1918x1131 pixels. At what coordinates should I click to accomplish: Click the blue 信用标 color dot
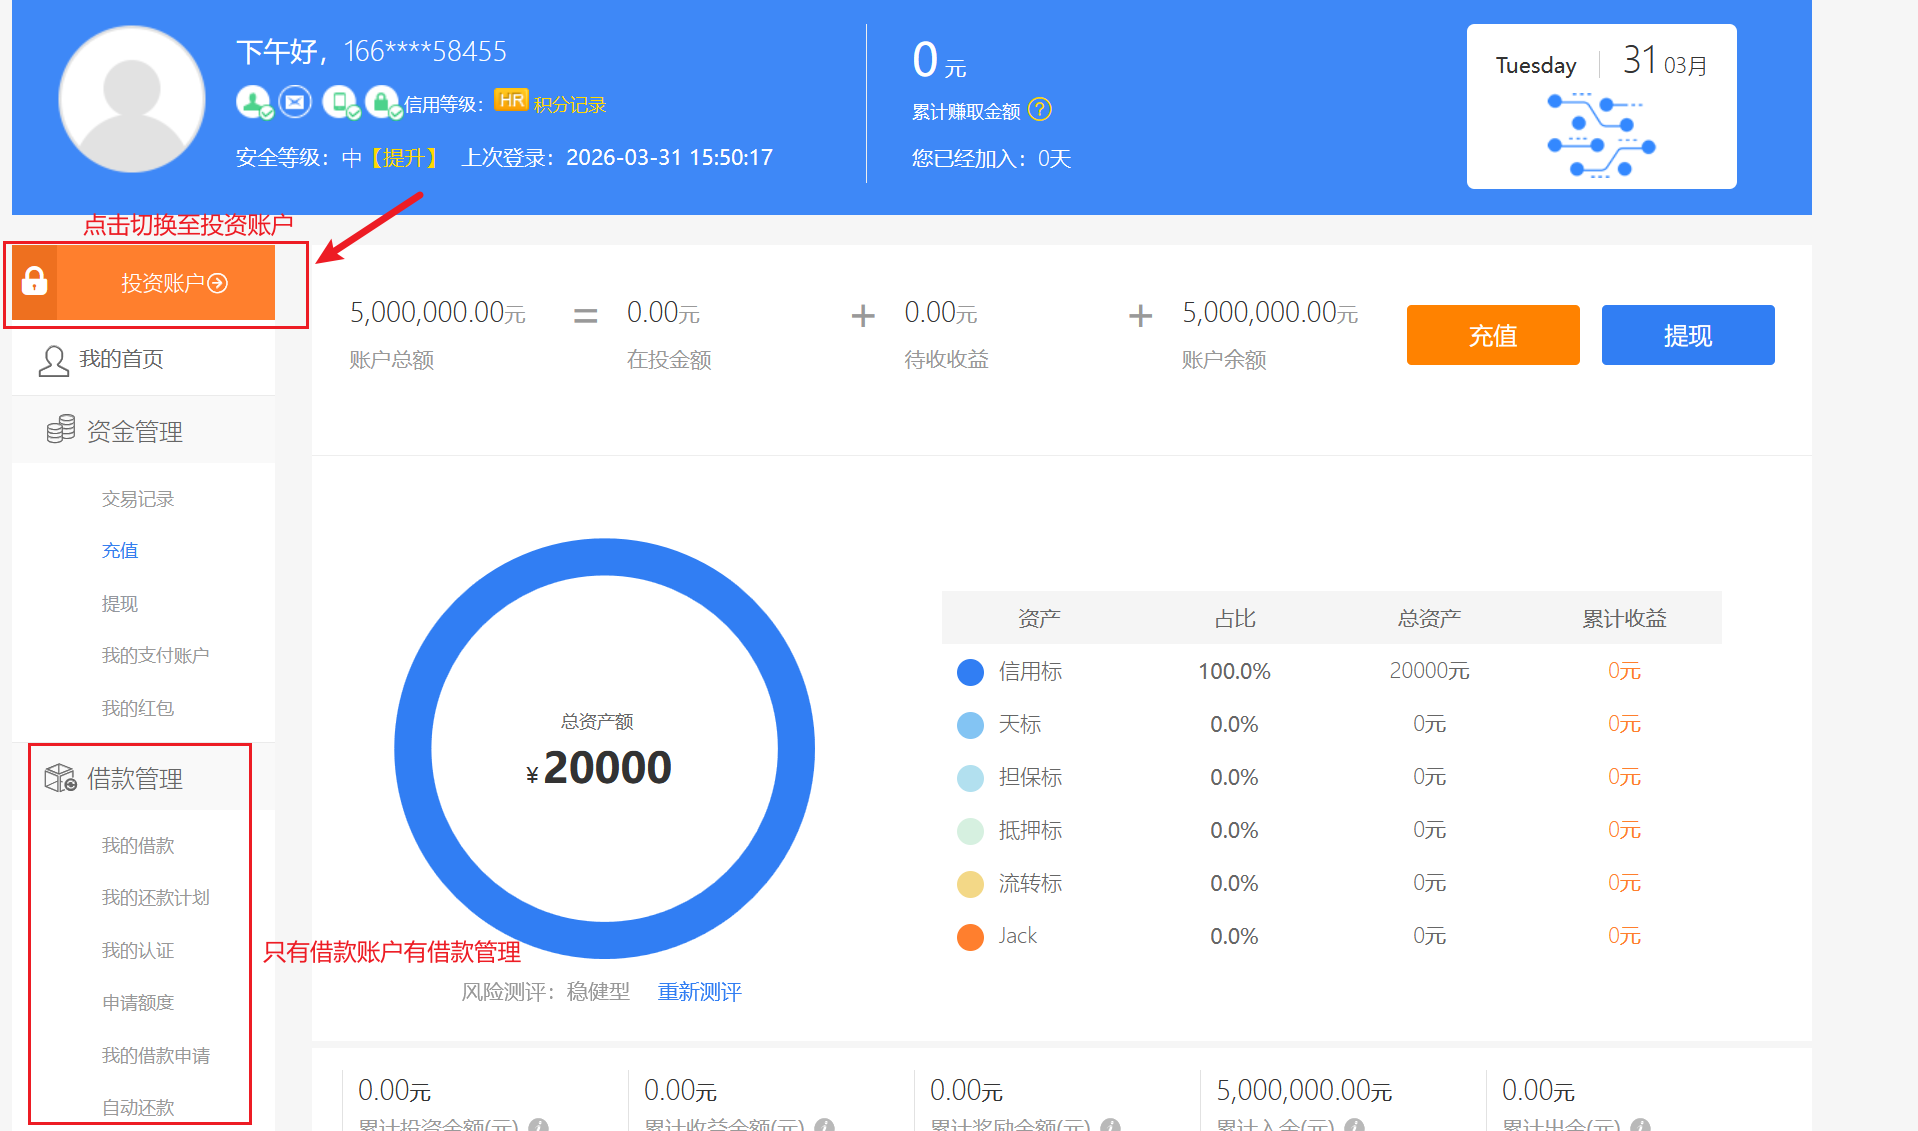click(970, 672)
